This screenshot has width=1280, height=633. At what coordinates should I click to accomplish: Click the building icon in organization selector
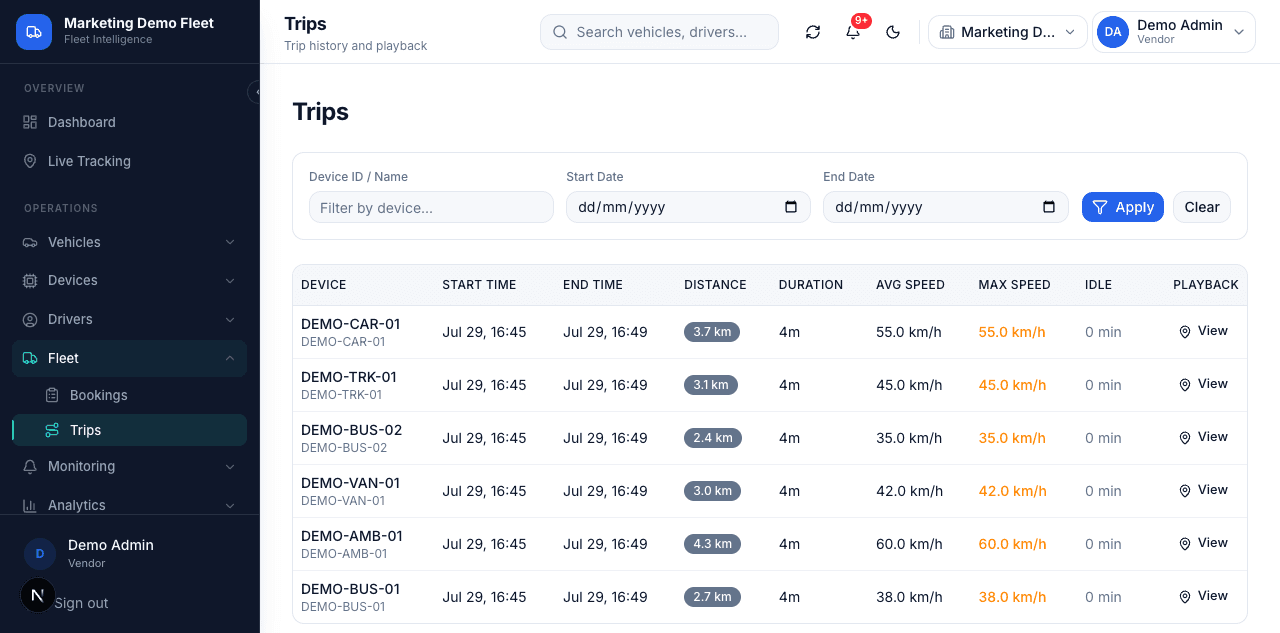coord(947,32)
